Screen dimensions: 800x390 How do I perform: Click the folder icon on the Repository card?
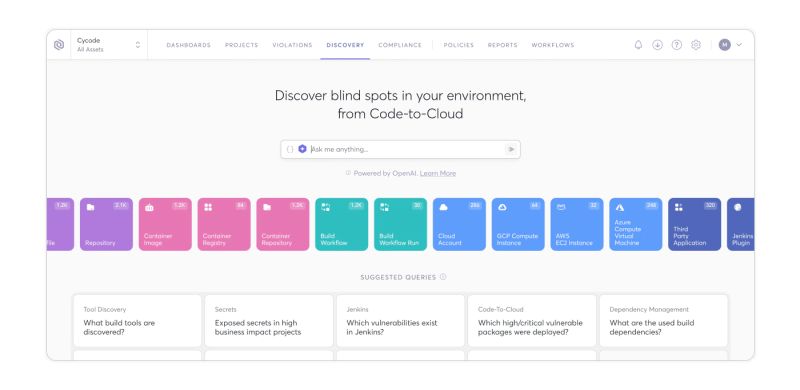pyautogui.click(x=90, y=207)
